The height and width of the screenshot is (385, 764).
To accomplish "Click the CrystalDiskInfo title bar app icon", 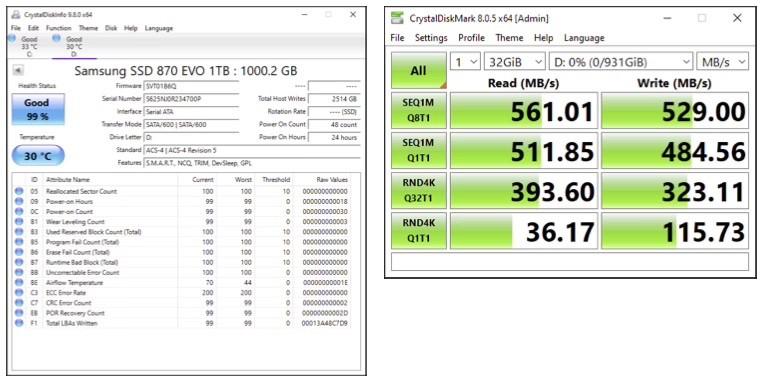I will click(16, 15).
